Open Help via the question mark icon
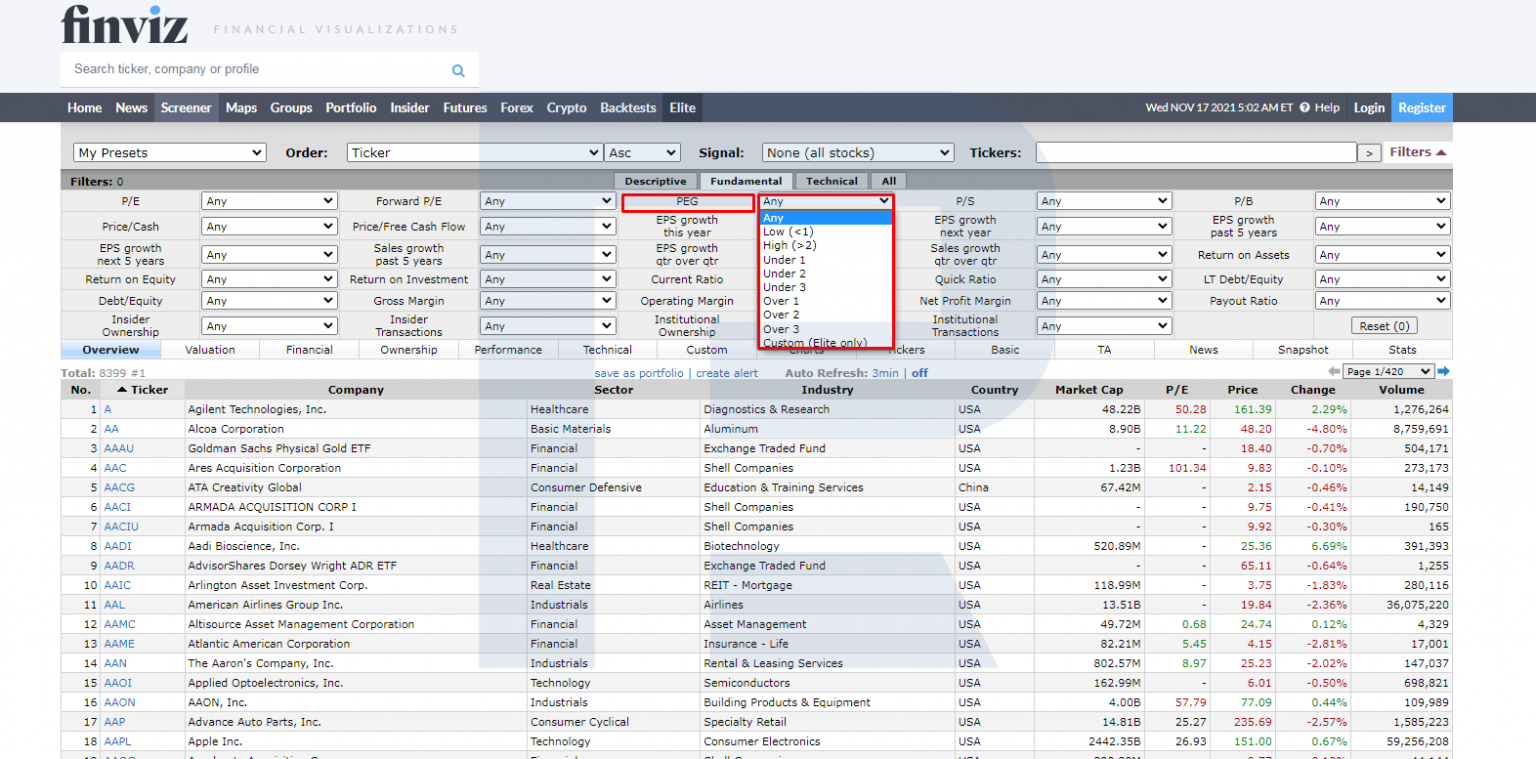The width and height of the screenshot is (1536, 759). coord(1306,107)
